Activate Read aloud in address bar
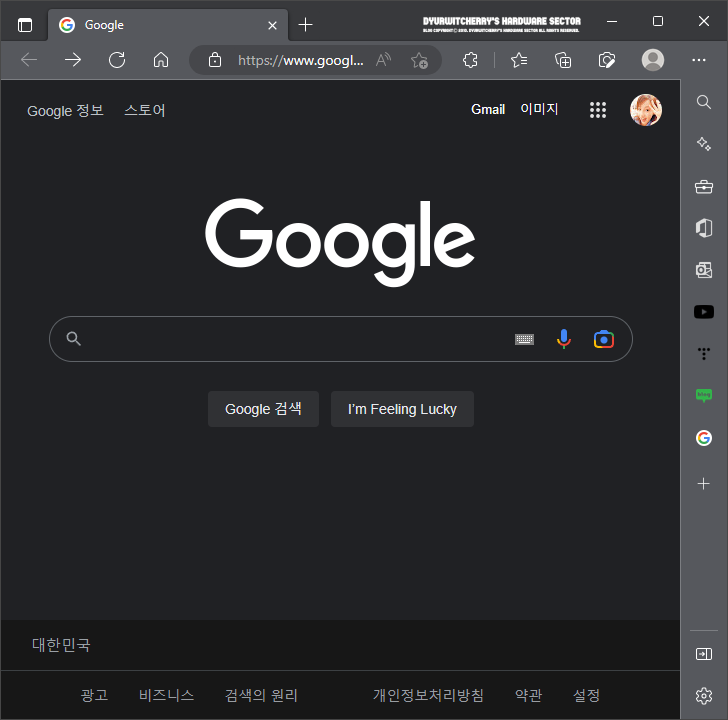 (383, 60)
